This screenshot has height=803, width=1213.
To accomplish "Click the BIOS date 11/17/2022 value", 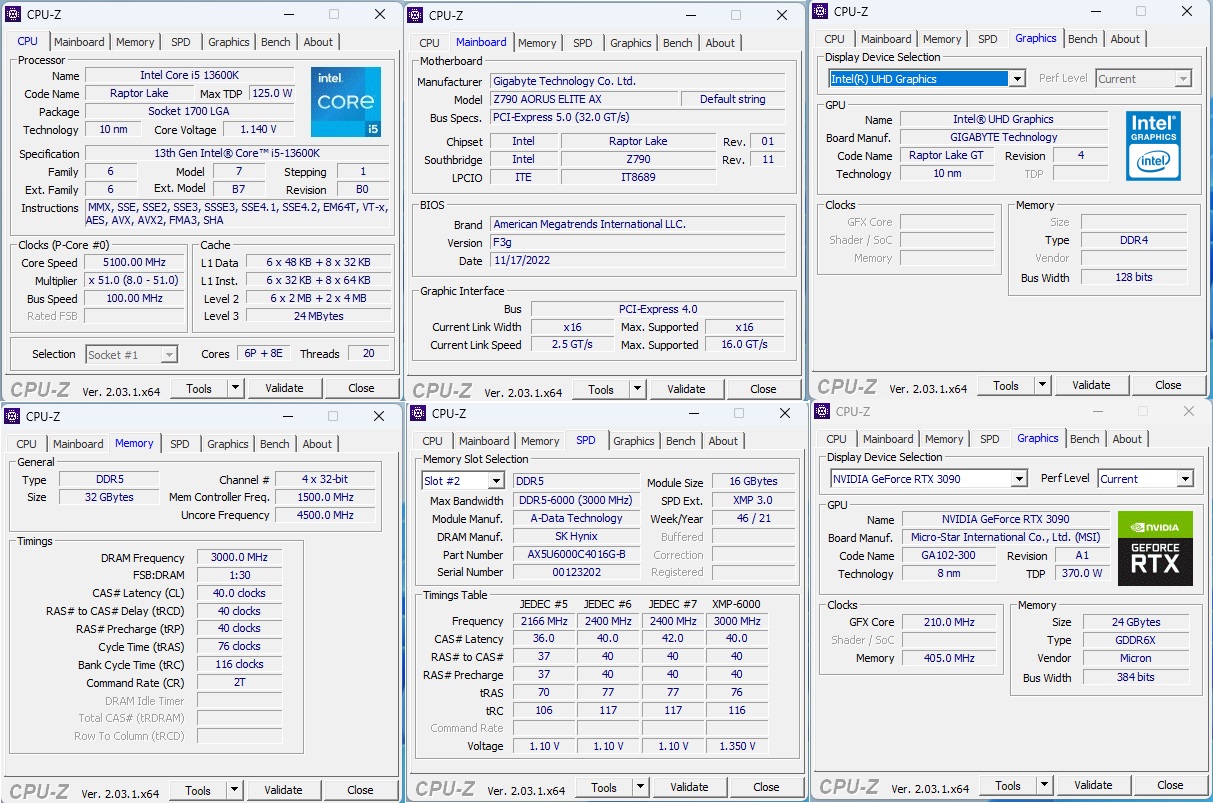I will click(638, 261).
